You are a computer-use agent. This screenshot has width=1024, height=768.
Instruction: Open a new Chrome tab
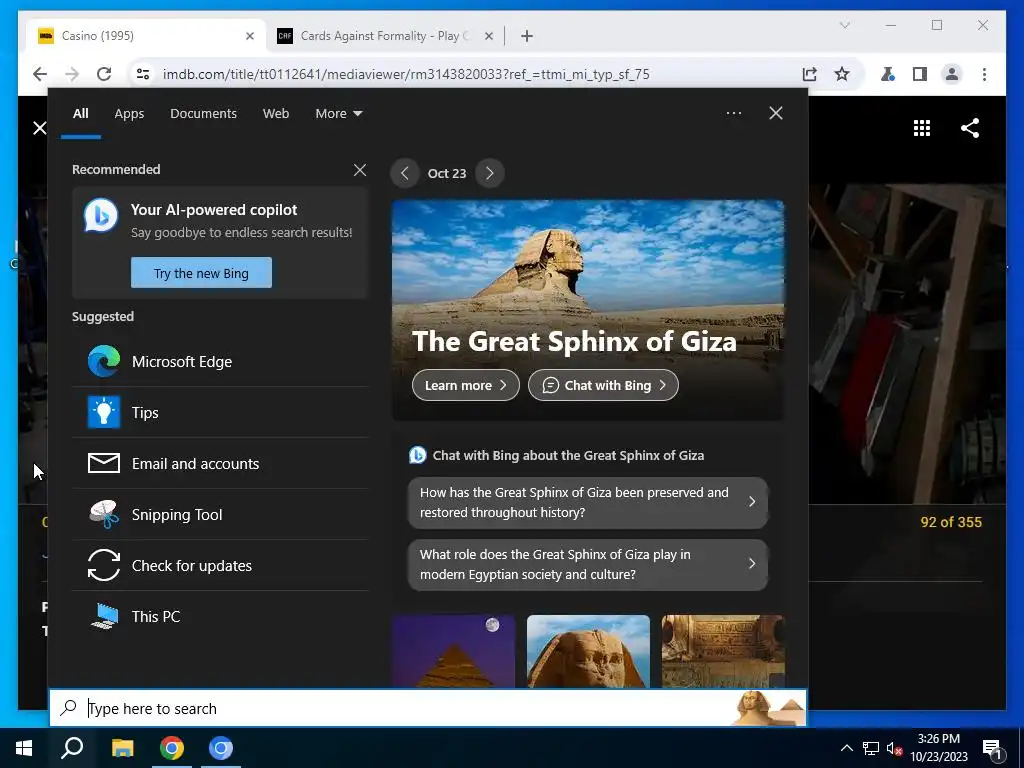[527, 36]
